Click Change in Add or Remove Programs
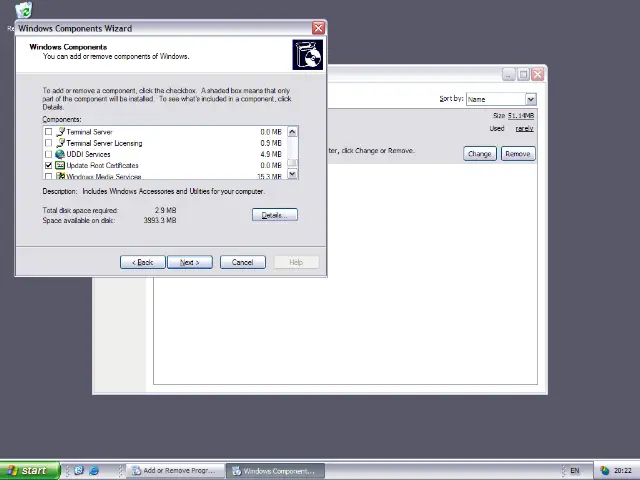 pos(480,154)
